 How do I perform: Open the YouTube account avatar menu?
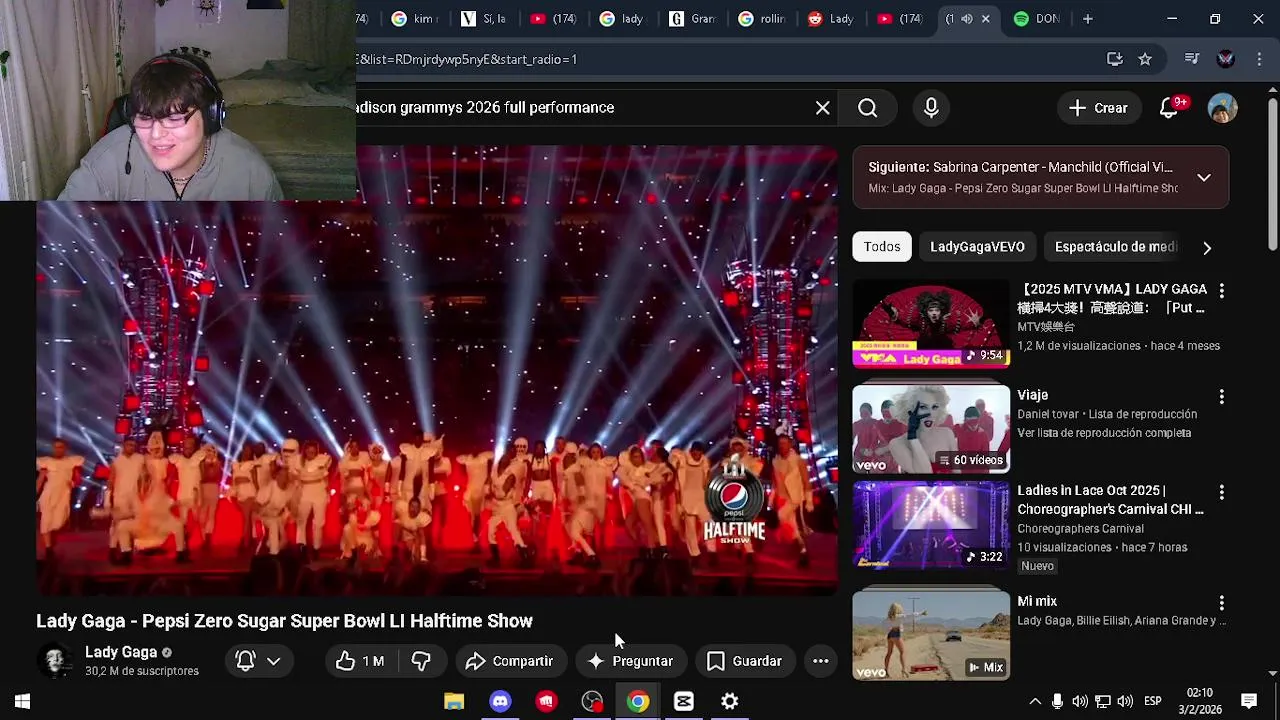point(1222,108)
